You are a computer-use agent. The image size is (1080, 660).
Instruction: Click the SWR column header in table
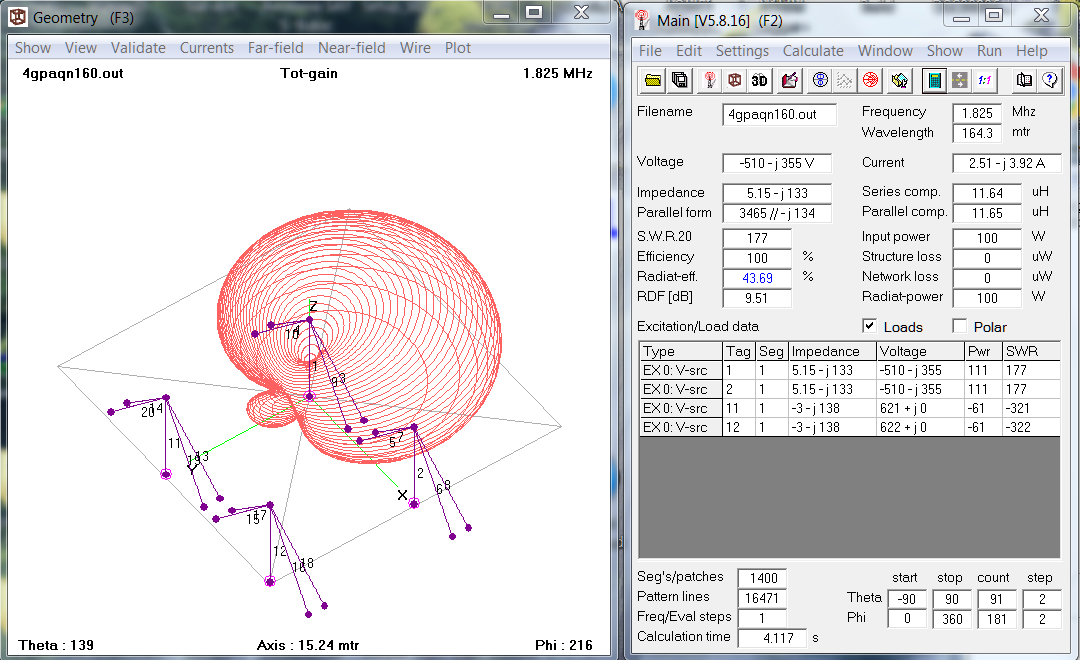[1031, 351]
